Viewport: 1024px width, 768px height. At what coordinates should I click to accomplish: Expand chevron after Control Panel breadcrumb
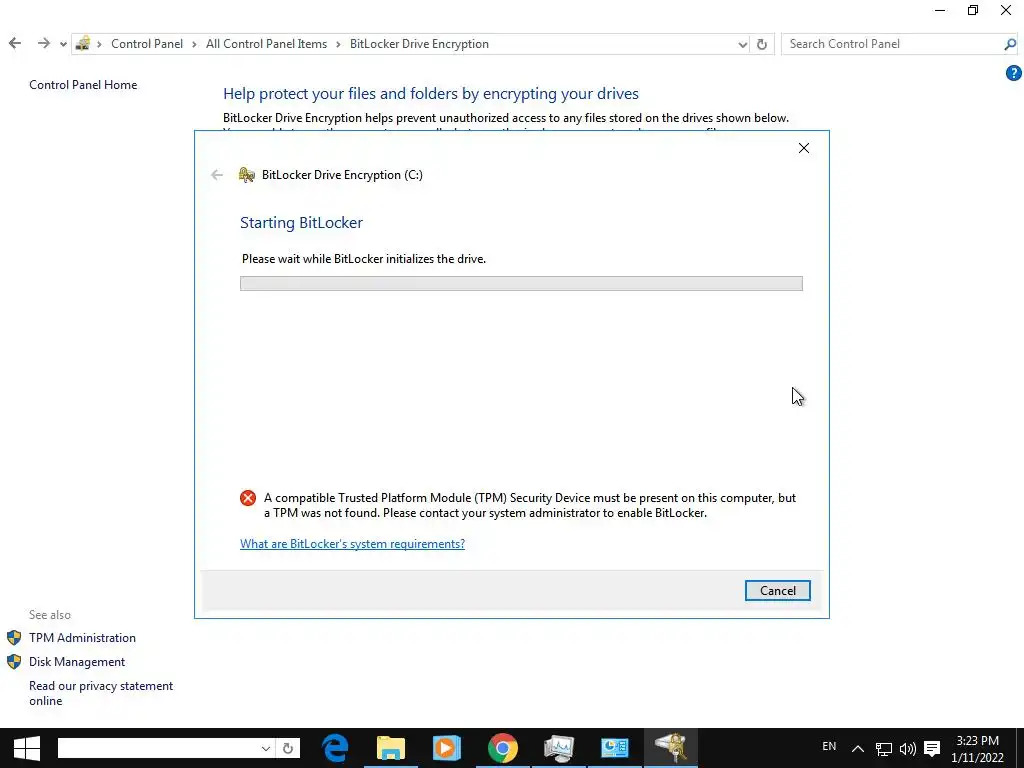click(195, 44)
